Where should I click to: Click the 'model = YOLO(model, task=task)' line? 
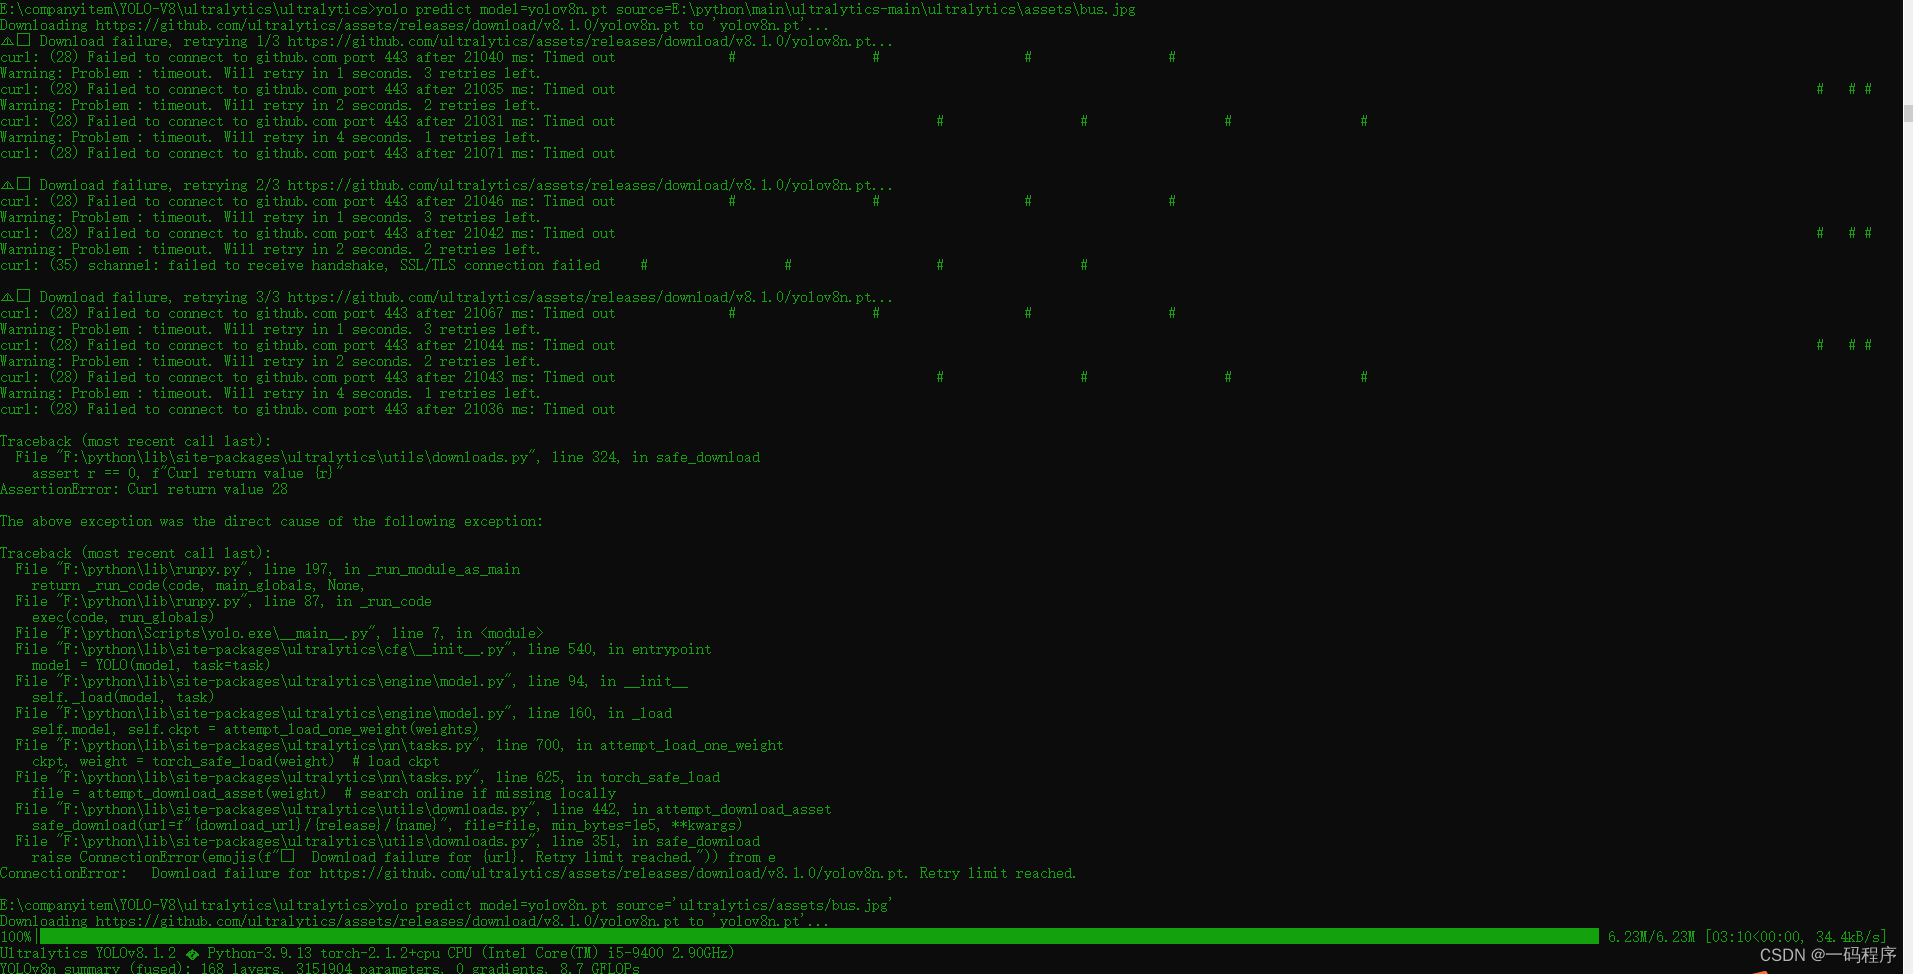[151, 665]
